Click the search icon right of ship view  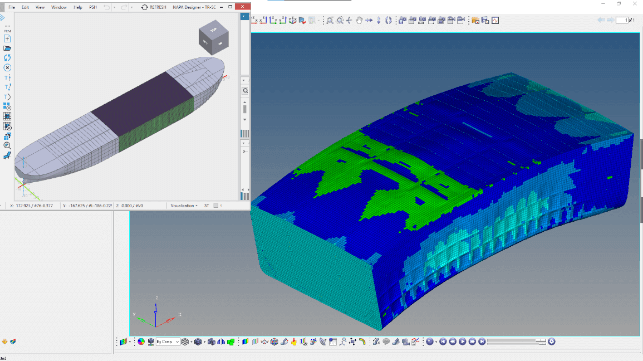pos(245,91)
